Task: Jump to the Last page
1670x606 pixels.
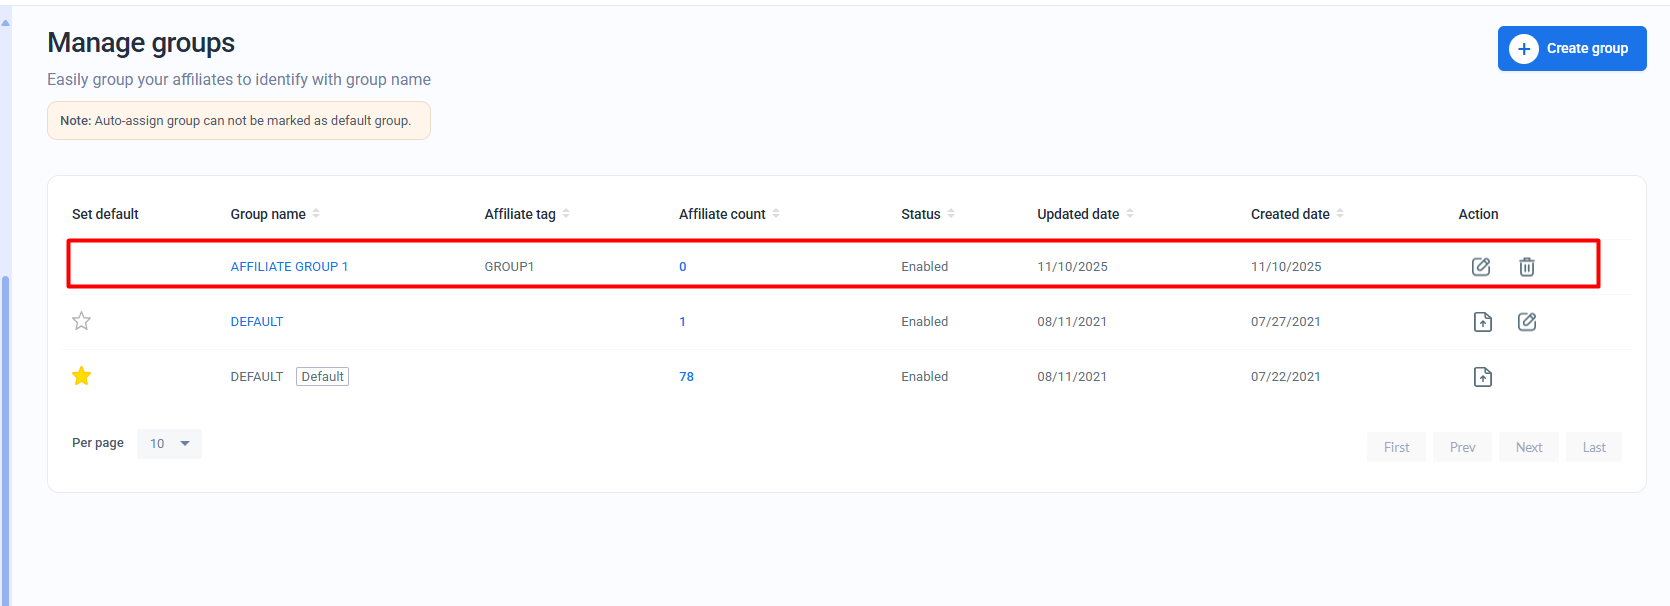Action: (x=1593, y=447)
